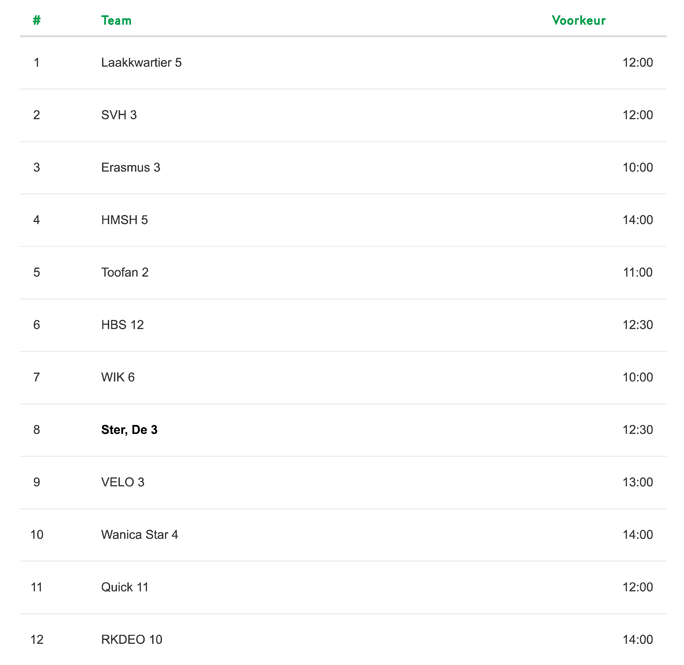Click on HMSH 5 team name
684x665 pixels.
[124, 220]
